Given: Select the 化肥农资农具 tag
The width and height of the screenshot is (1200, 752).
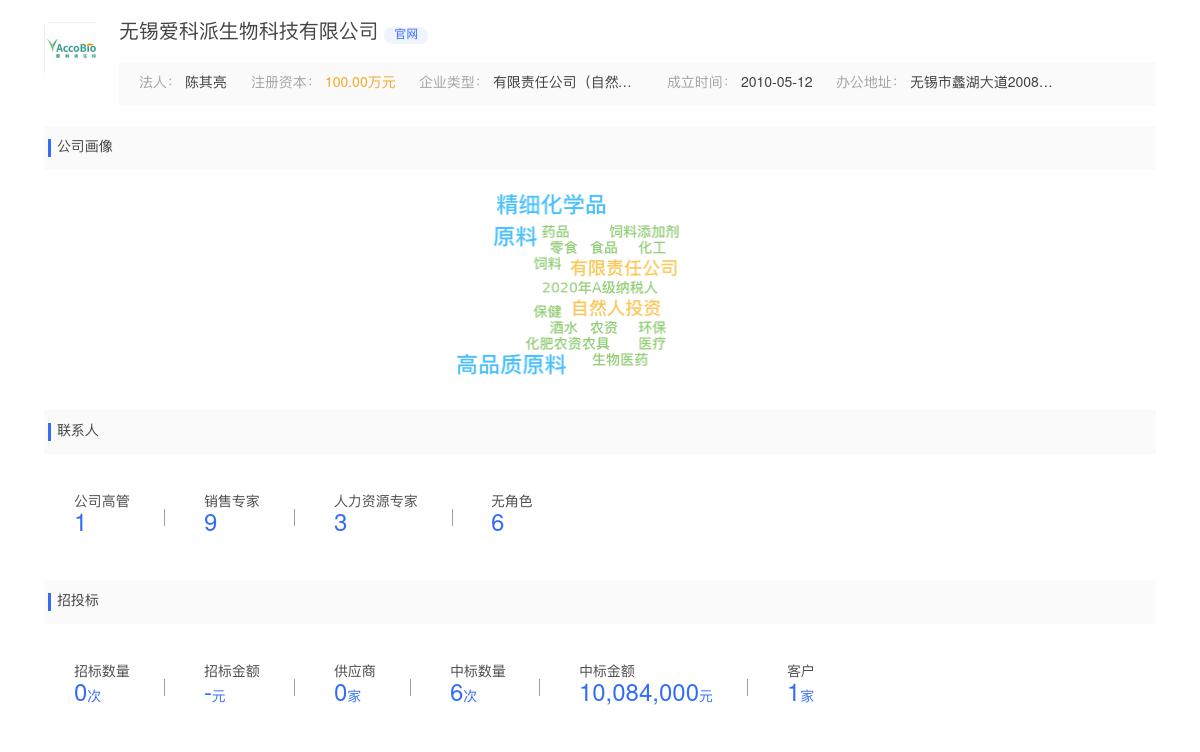Looking at the screenshot, I should [x=567, y=344].
